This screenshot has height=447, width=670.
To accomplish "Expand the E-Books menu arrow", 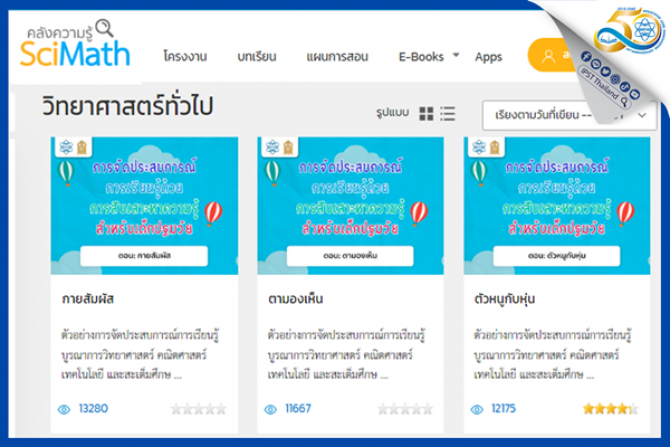I will (x=456, y=55).
